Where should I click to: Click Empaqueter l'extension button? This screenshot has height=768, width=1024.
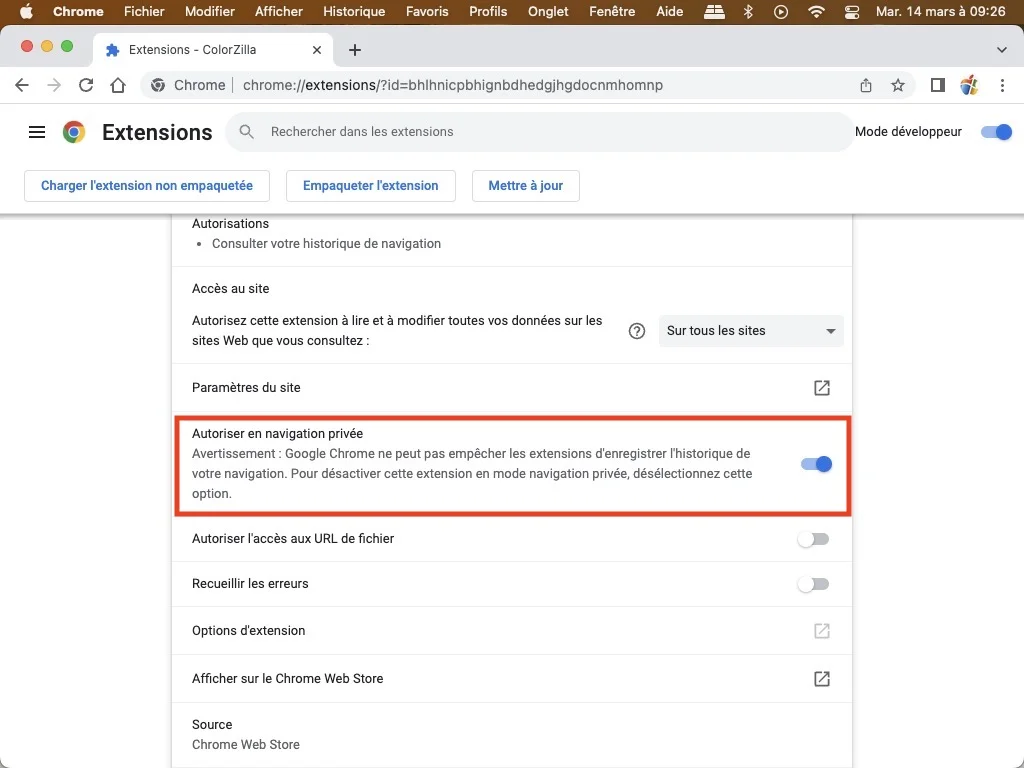(x=370, y=185)
